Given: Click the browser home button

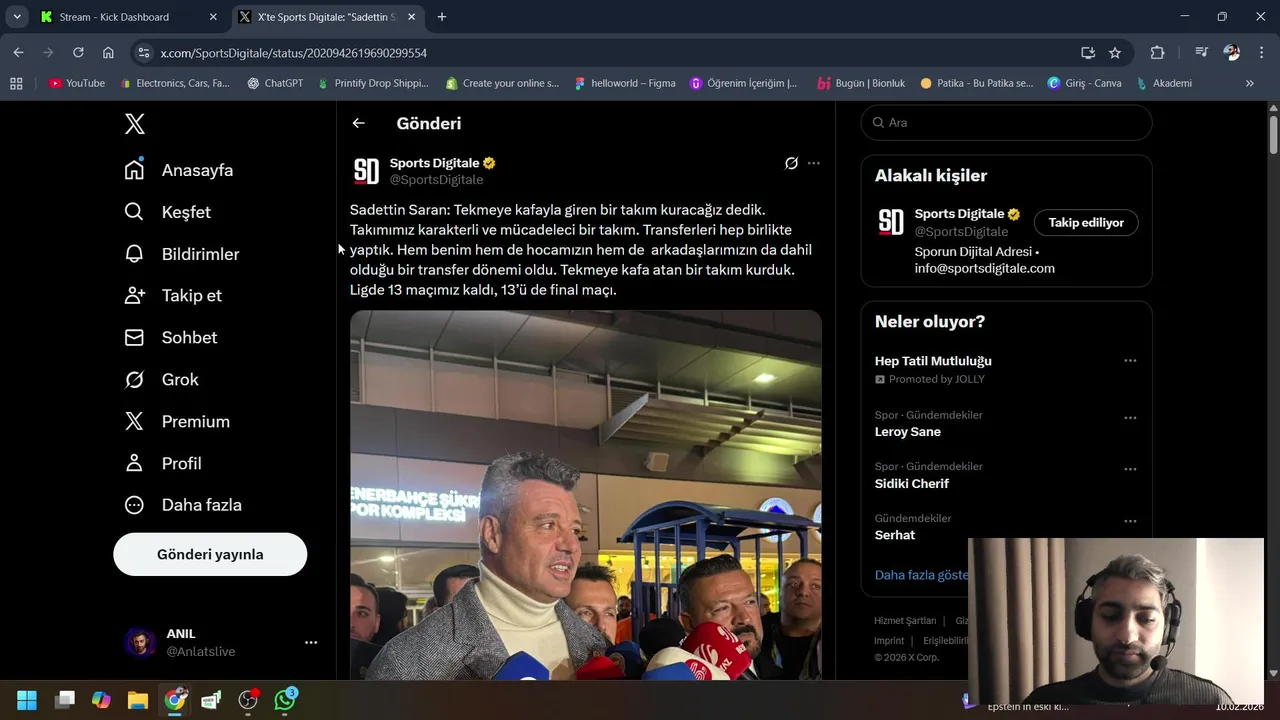Looking at the screenshot, I should coord(108,53).
